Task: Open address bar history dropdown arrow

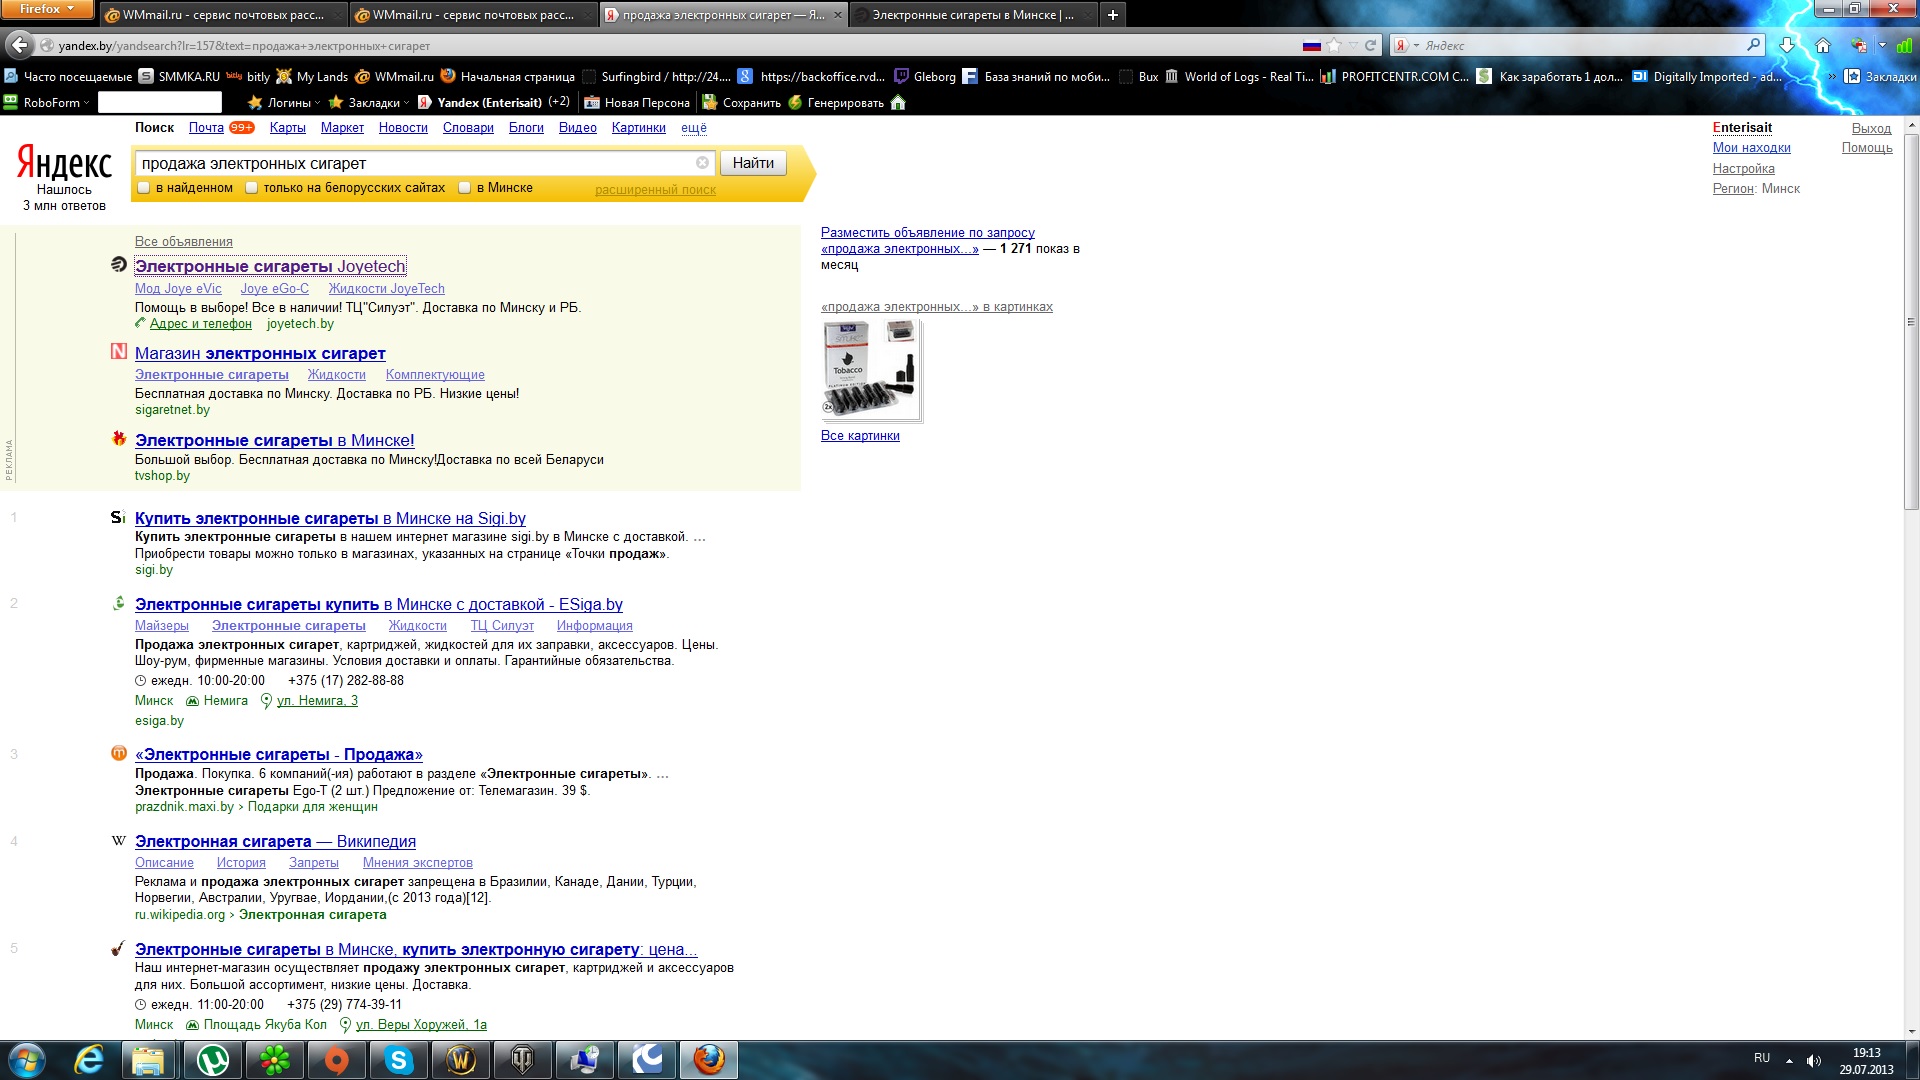Action: pyautogui.click(x=1353, y=45)
